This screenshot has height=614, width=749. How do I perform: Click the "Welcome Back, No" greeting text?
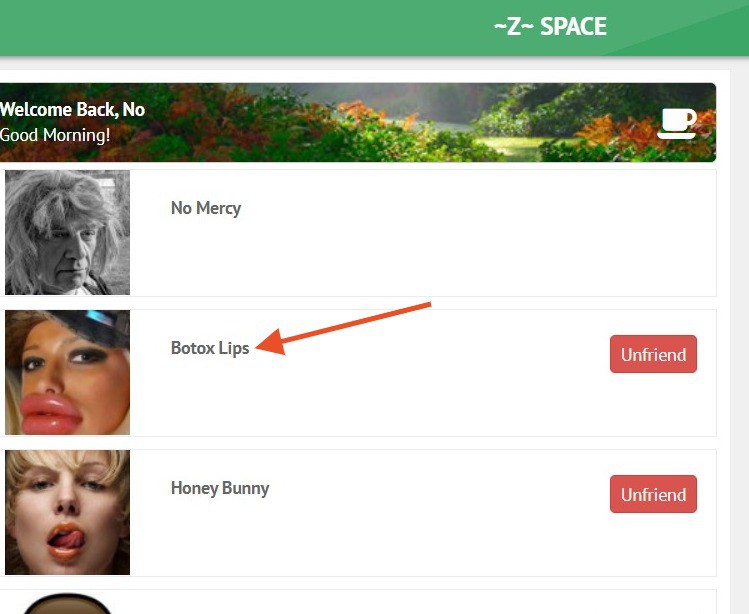pos(72,110)
